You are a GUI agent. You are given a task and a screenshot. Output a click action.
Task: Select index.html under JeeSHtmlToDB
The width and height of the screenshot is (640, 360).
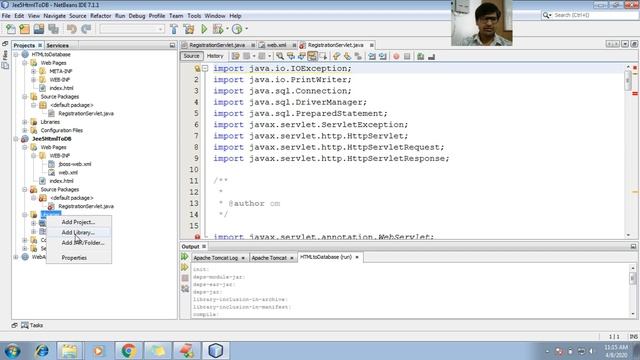click(x=61, y=181)
